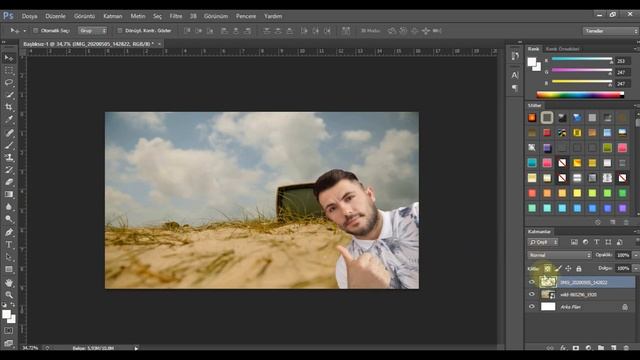Viewport: 640px width, 360px height.
Task: Select the Horizontal Type tool
Action: click(9, 245)
